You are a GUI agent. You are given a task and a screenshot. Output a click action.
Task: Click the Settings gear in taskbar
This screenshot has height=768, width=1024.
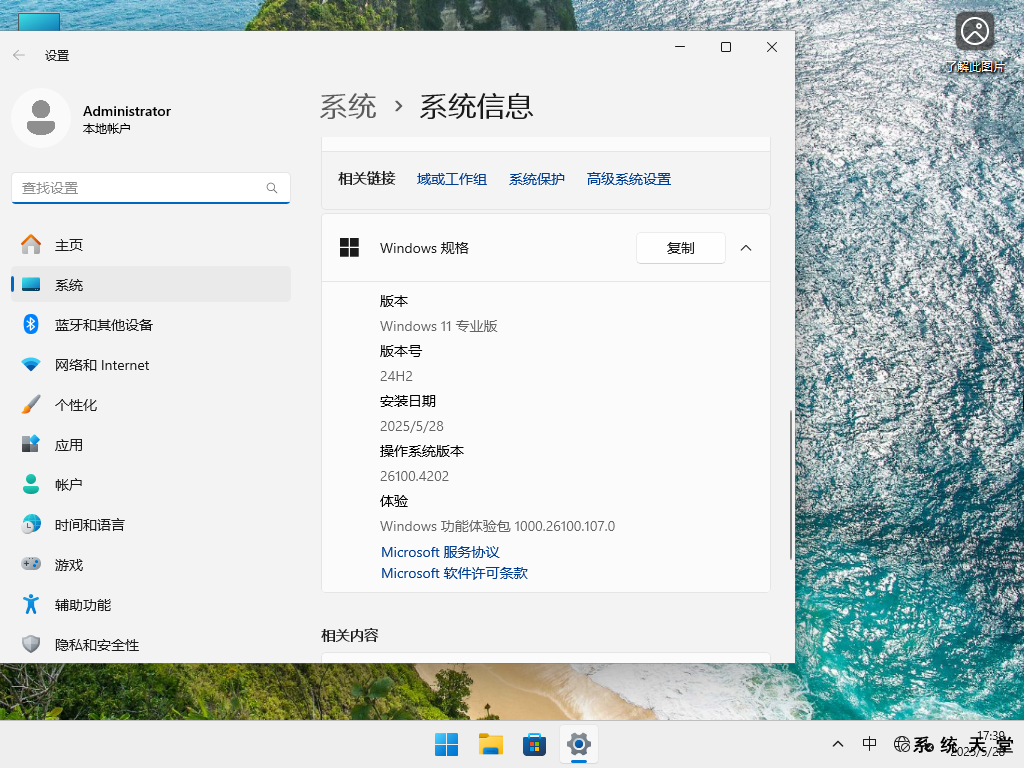pyautogui.click(x=579, y=744)
